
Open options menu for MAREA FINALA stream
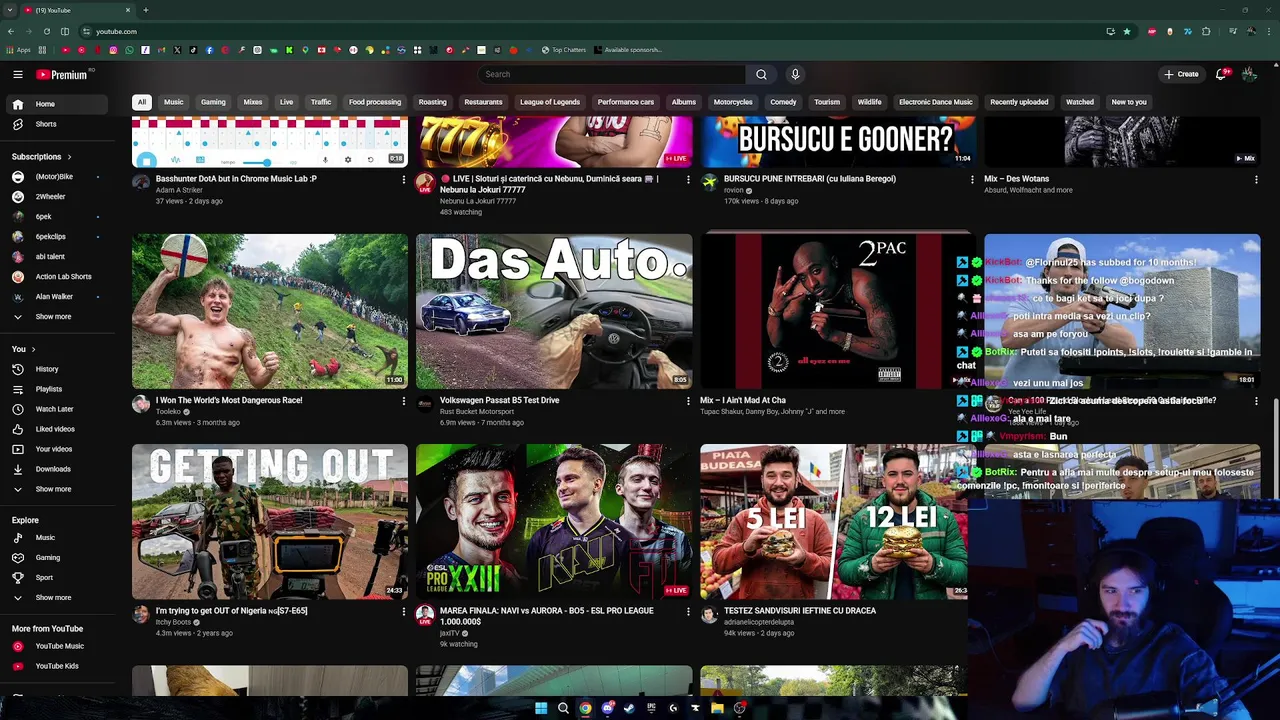click(688, 611)
